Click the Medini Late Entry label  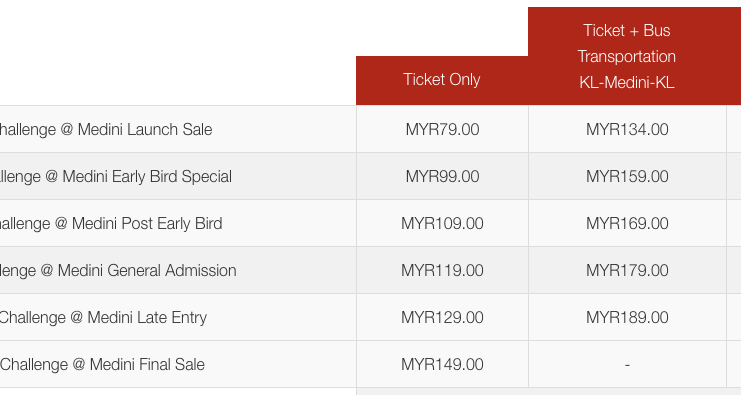coord(103,318)
